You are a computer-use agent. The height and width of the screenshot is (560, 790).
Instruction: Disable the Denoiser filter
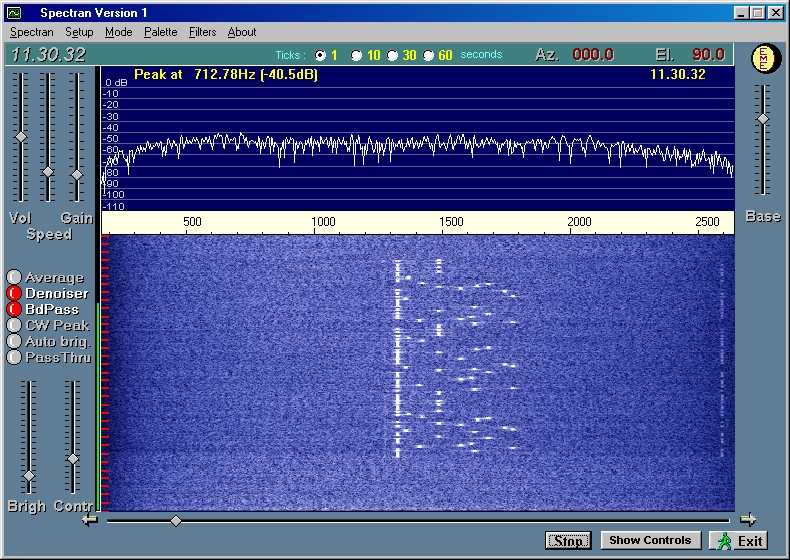coord(14,294)
